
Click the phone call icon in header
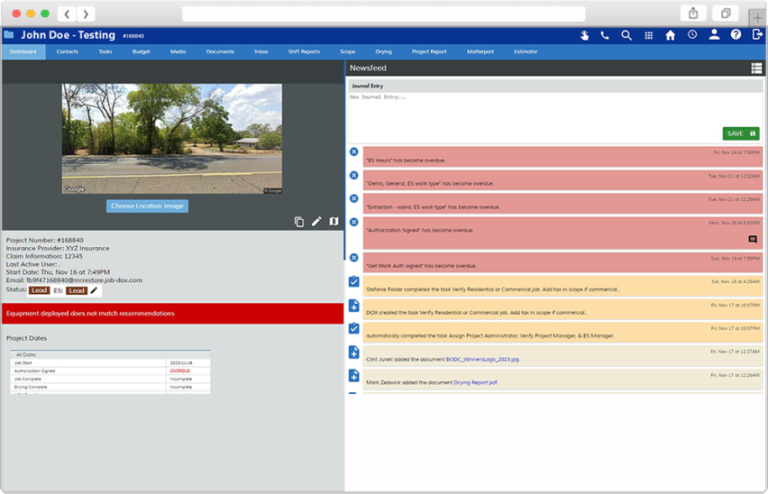tap(604, 35)
